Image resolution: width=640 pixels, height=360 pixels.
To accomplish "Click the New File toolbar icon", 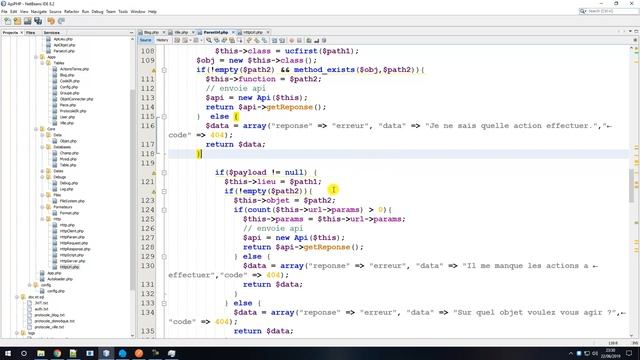I will click(7, 21).
